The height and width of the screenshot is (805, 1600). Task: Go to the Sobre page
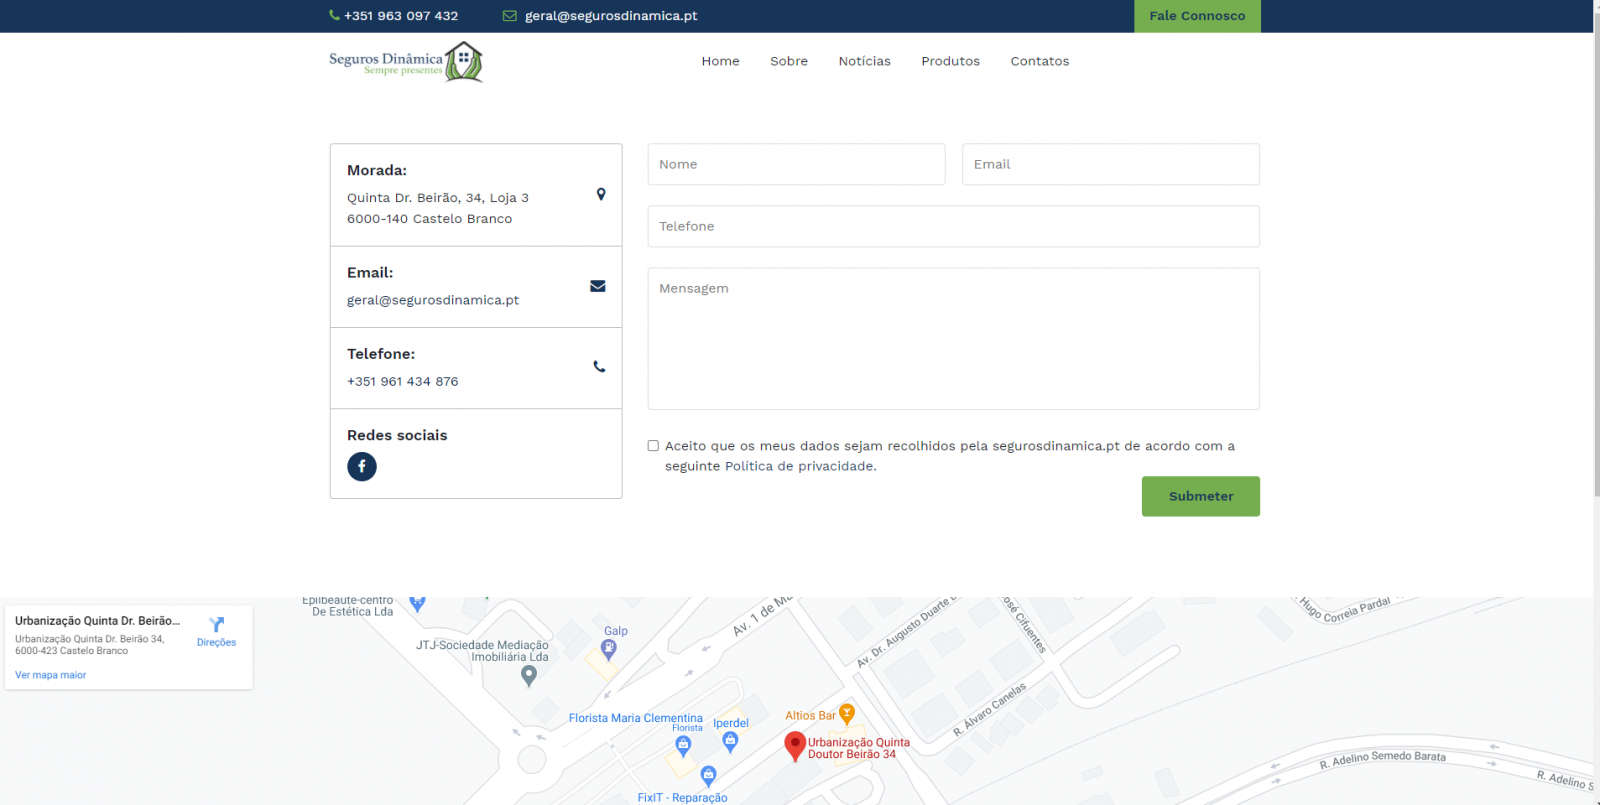789,61
